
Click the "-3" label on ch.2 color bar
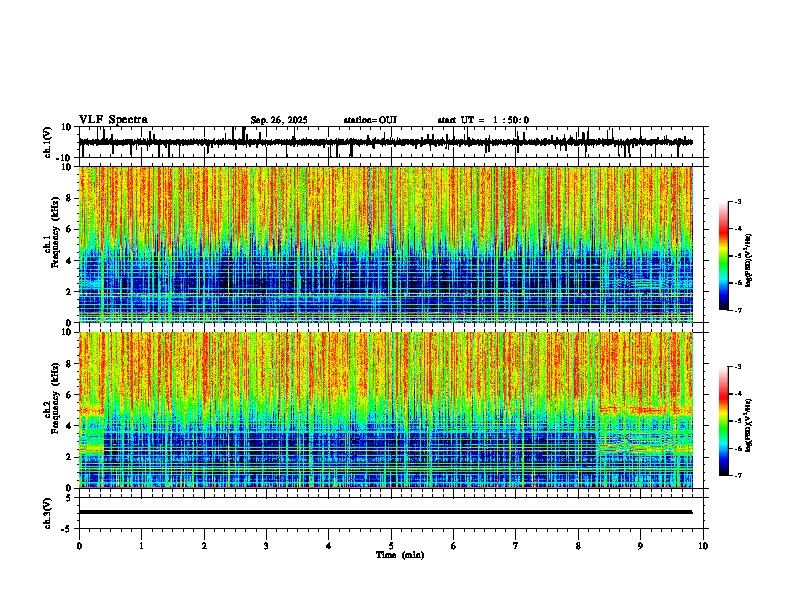738,367
